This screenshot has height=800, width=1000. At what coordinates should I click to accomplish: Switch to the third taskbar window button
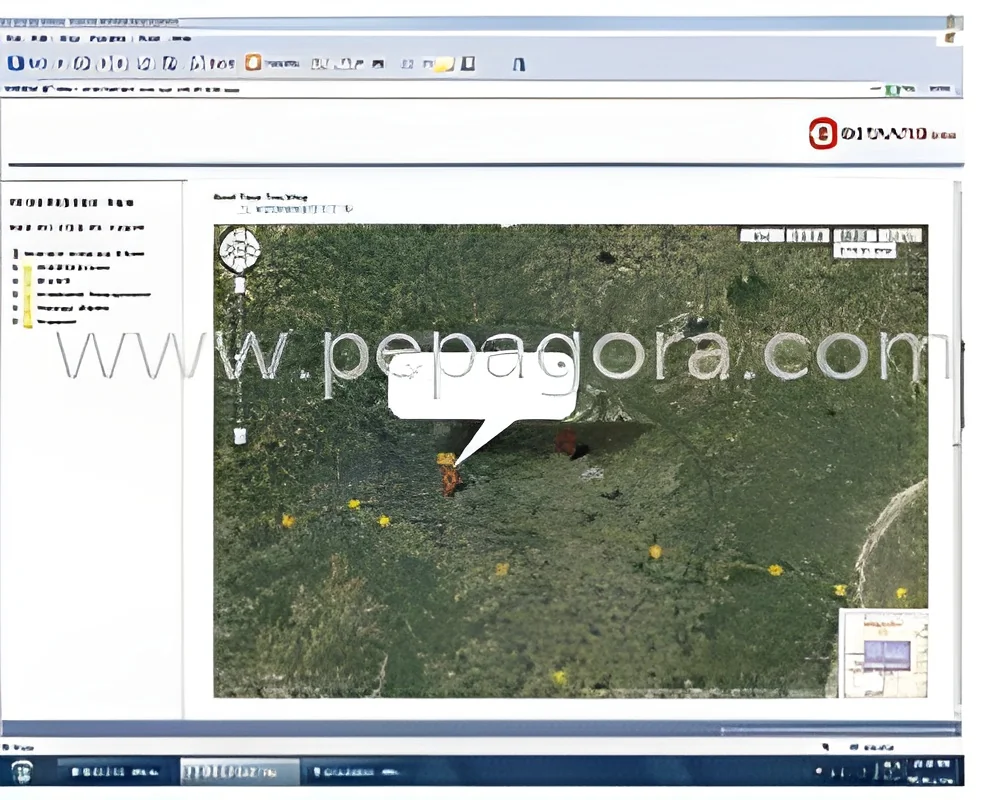pyautogui.click(x=355, y=772)
